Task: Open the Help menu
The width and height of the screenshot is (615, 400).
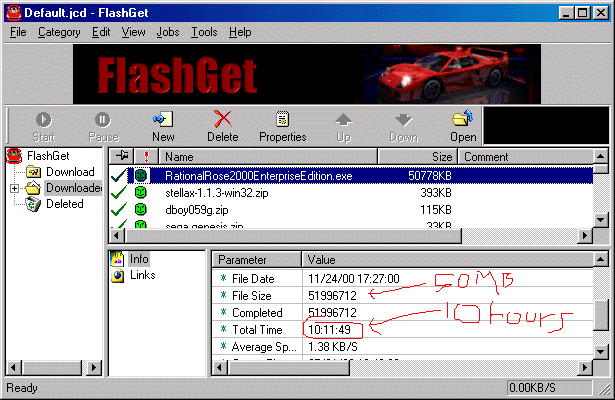Action: click(240, 32)
